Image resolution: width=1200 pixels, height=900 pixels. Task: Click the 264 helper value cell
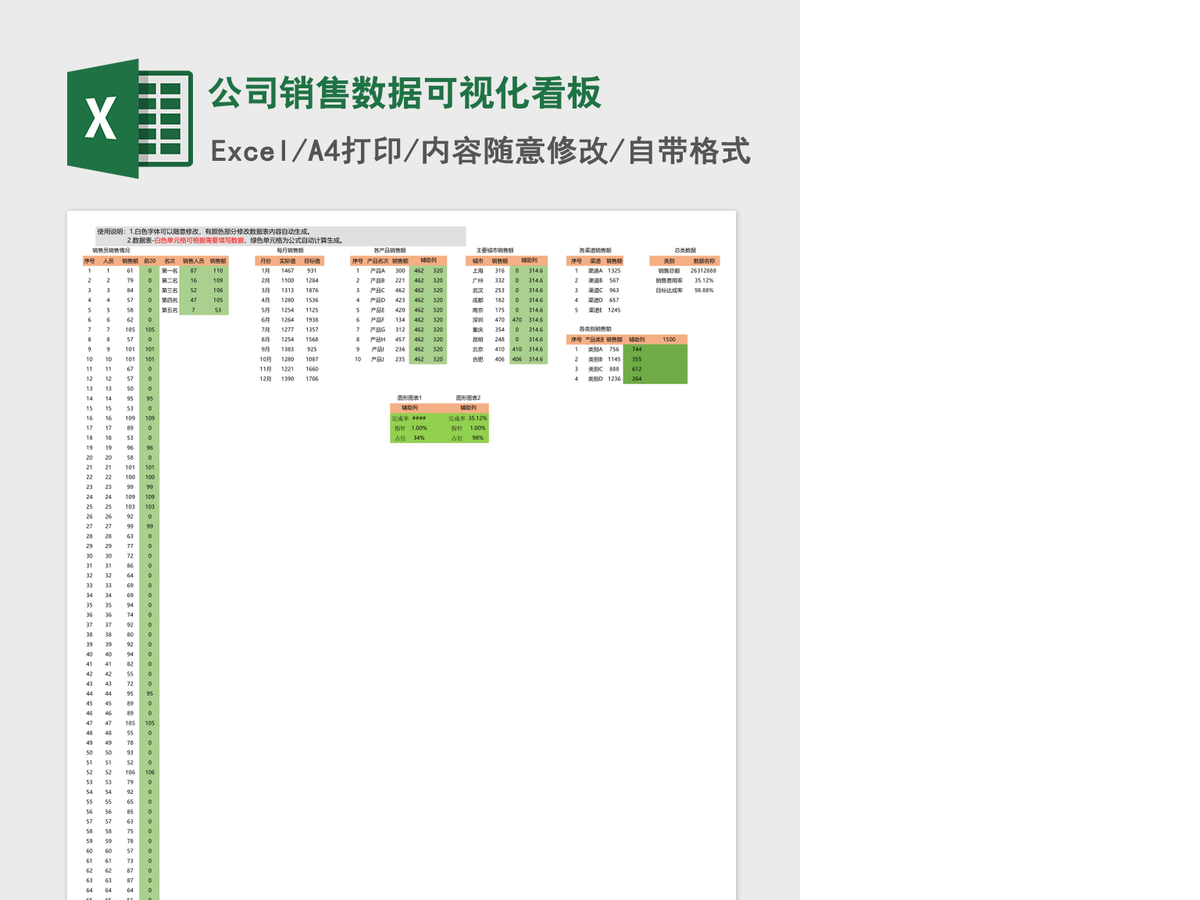point(637,379)
